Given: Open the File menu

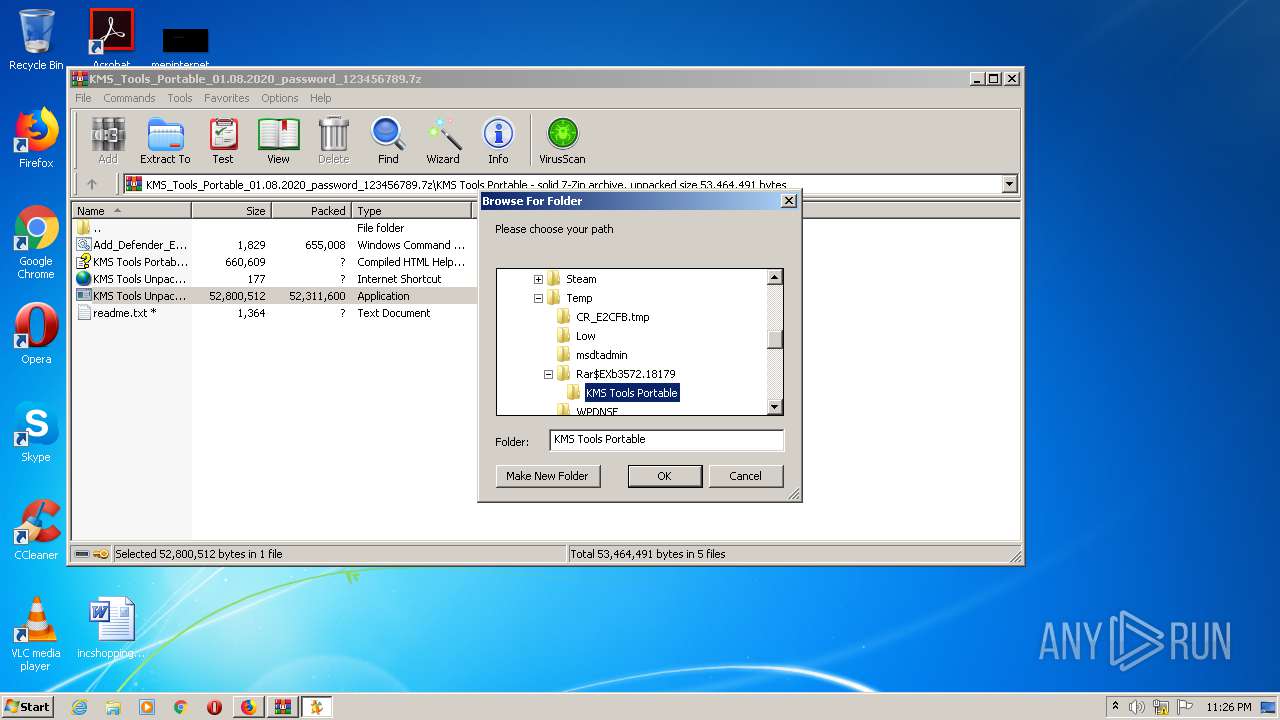Looking at the screenshot, I should [x=83, y=98].
